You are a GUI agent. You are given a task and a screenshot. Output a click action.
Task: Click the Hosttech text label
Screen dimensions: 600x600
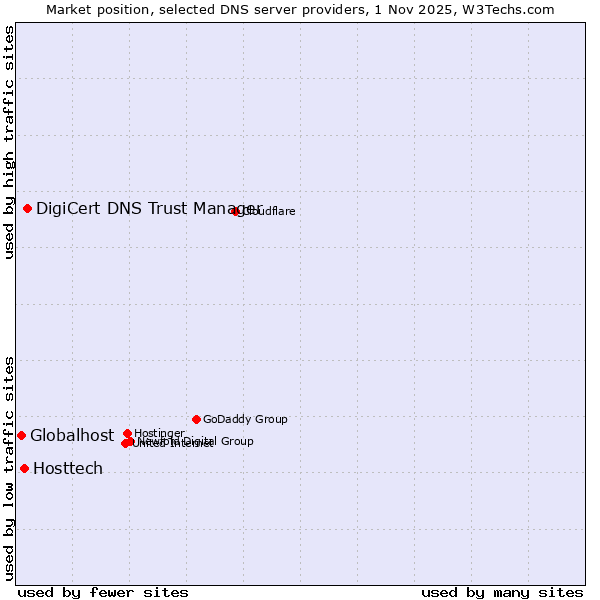(x=68, y=468)
